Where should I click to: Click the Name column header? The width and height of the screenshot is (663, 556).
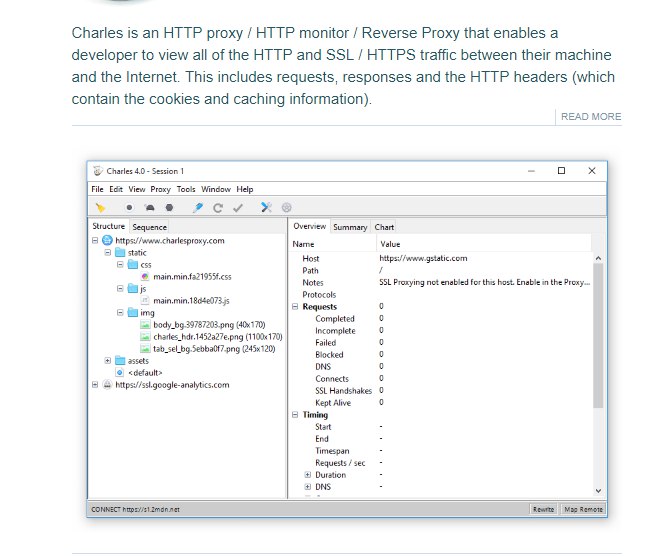click(332, 244)
